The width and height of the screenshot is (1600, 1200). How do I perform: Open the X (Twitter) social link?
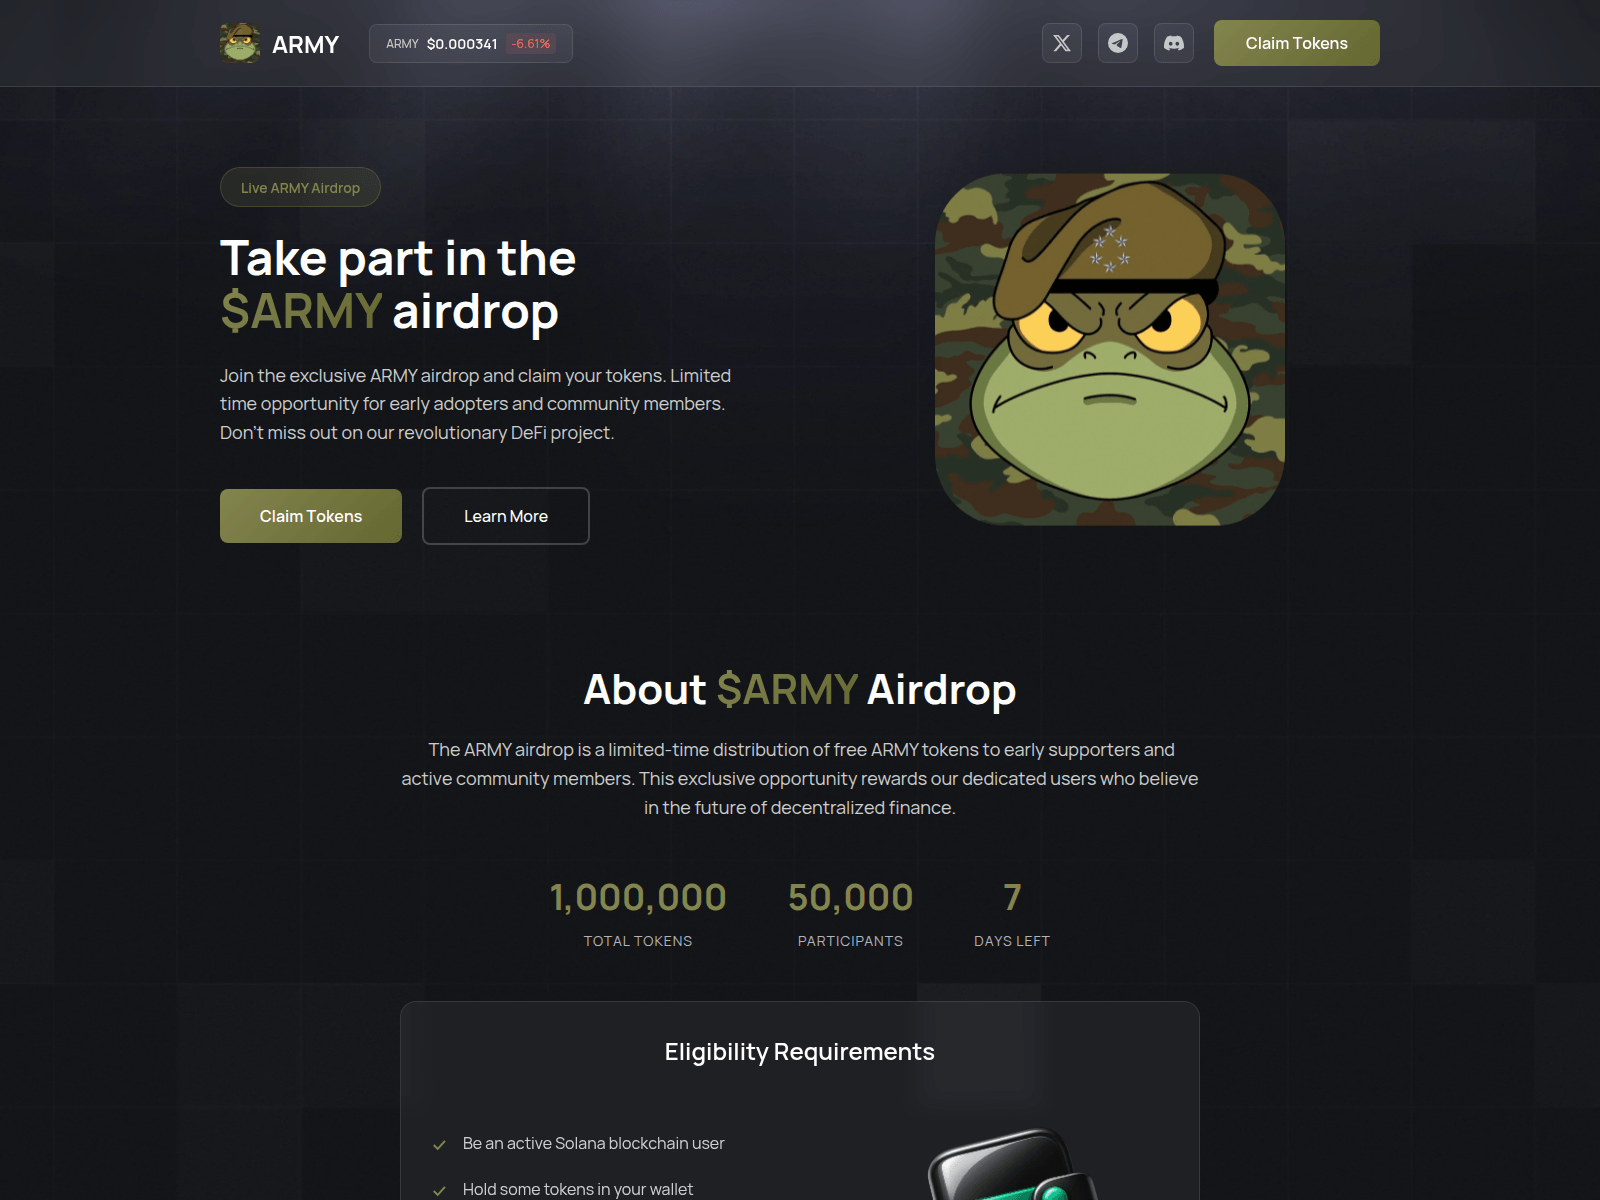coord(1062,43)
